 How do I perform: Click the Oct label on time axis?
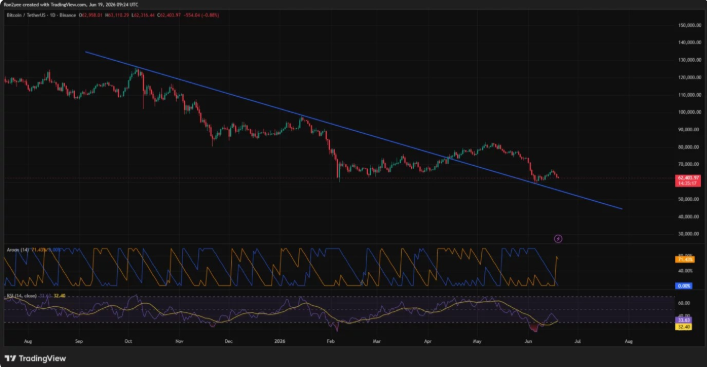[x=128, y=342]
